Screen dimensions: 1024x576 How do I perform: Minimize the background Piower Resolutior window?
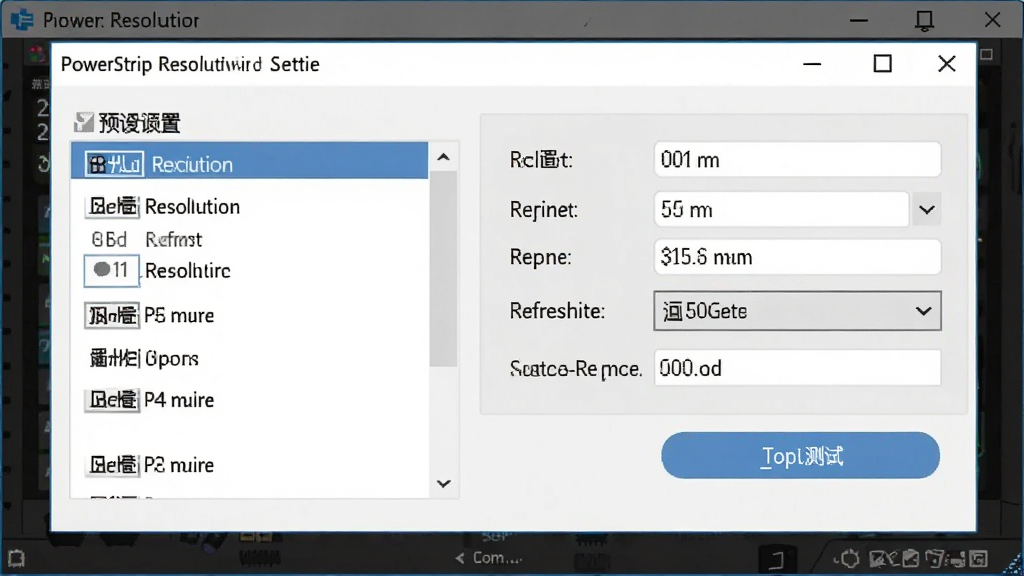point(858,20)
